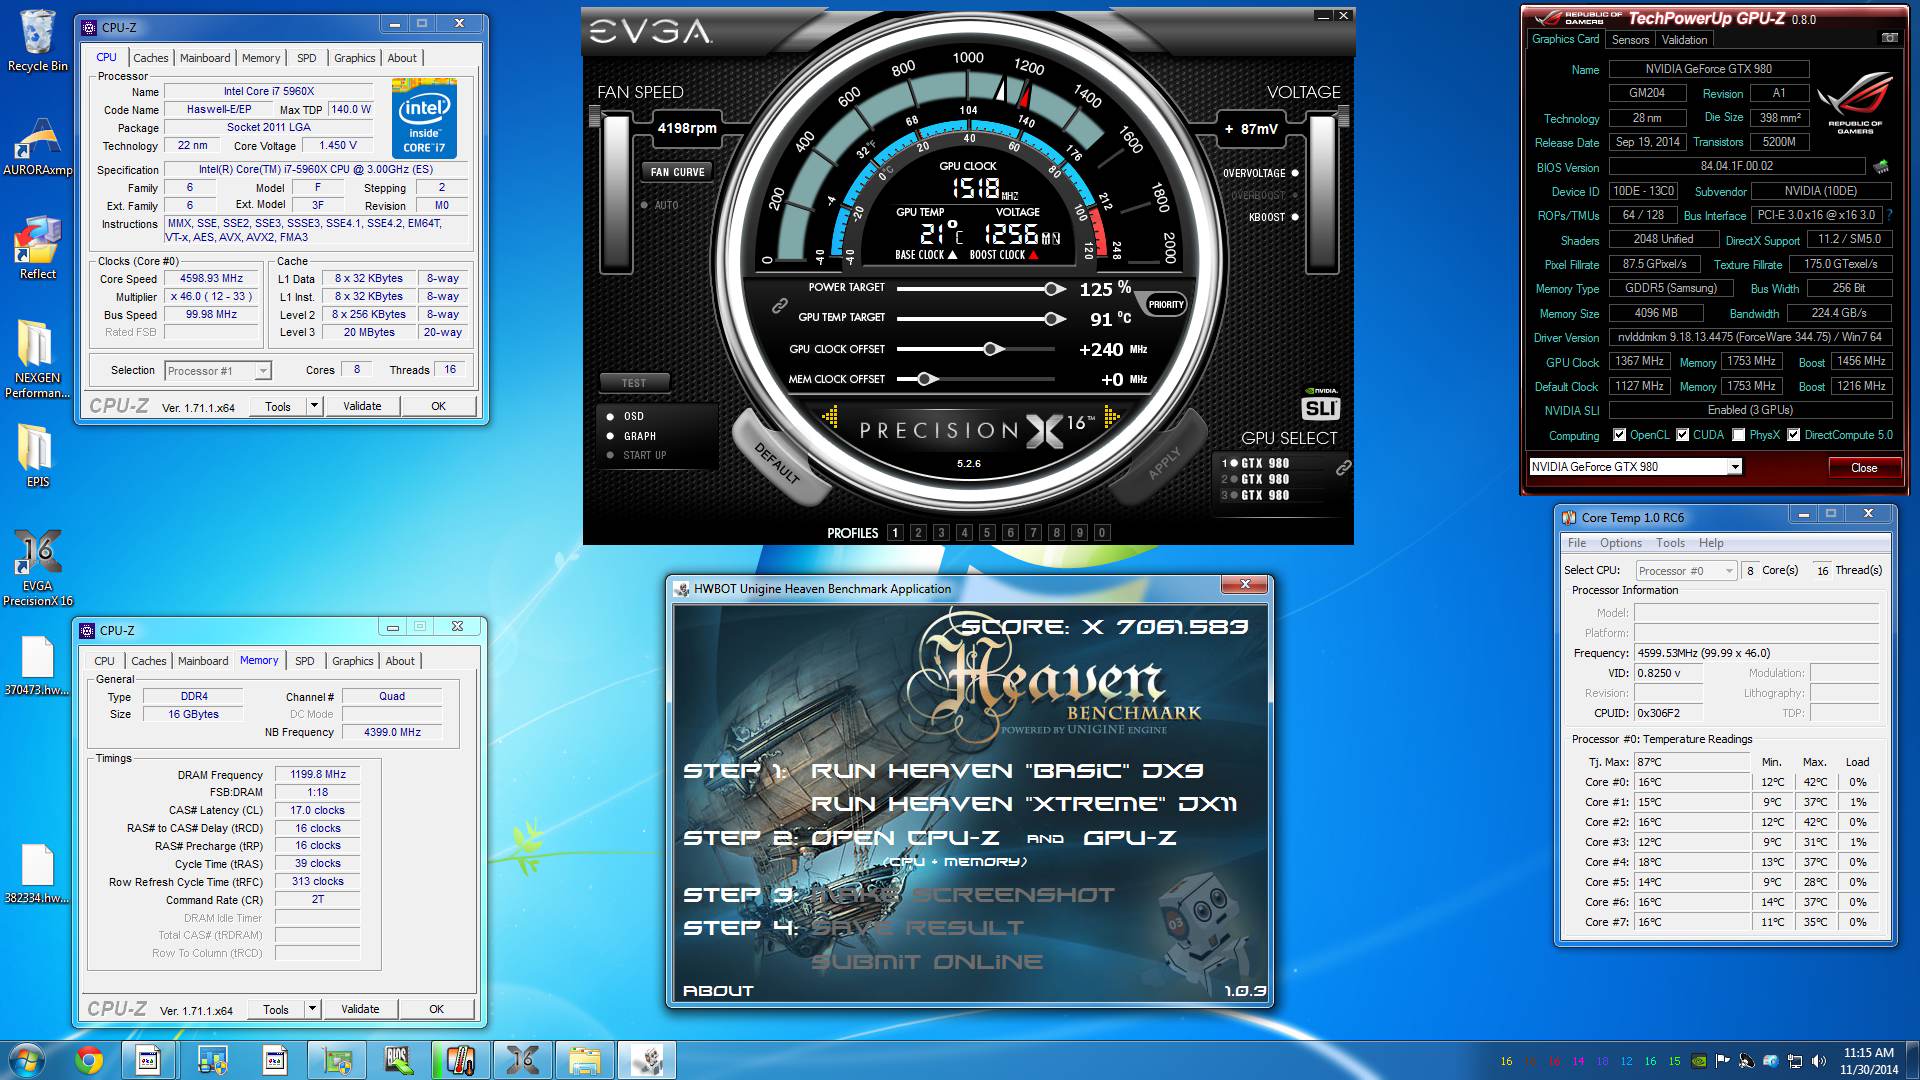Click OK button in lower CPU-Z

coord(436,1009)
